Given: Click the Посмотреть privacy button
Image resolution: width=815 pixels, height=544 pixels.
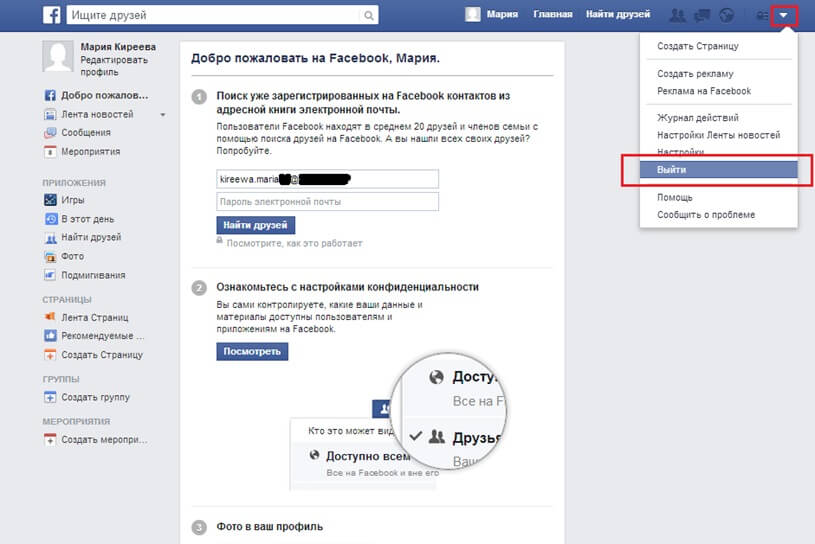Looking at the screenshot, I should click(x=252, y=351).
